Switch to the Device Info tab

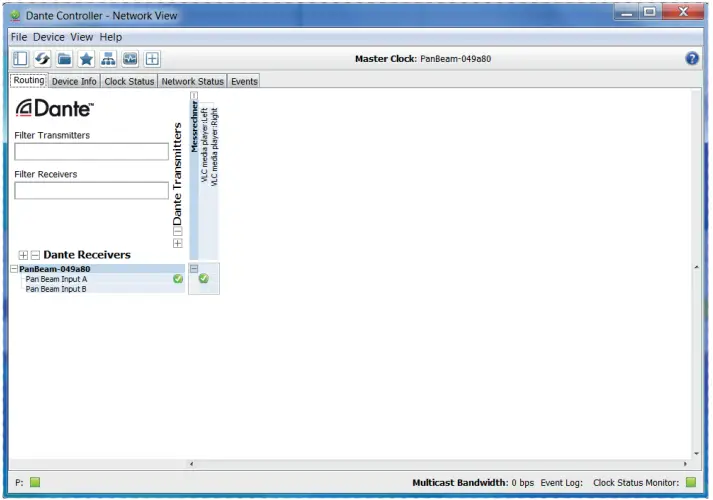74,81
